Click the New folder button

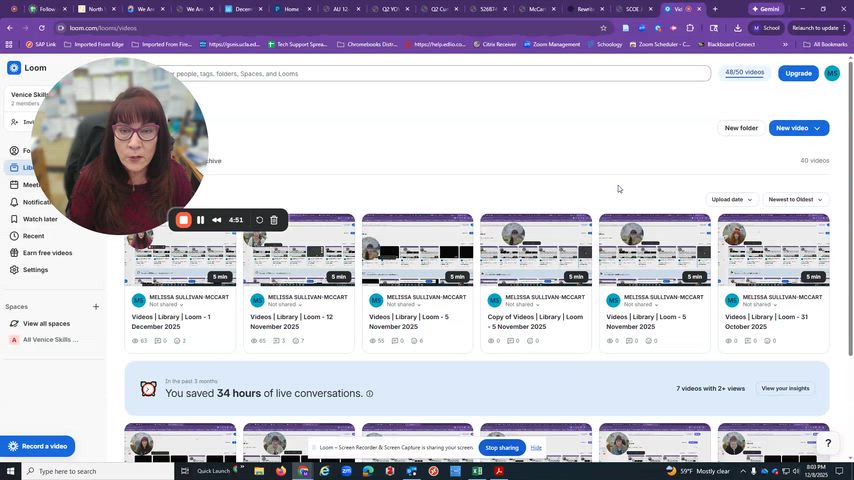[x=741, y=128]
